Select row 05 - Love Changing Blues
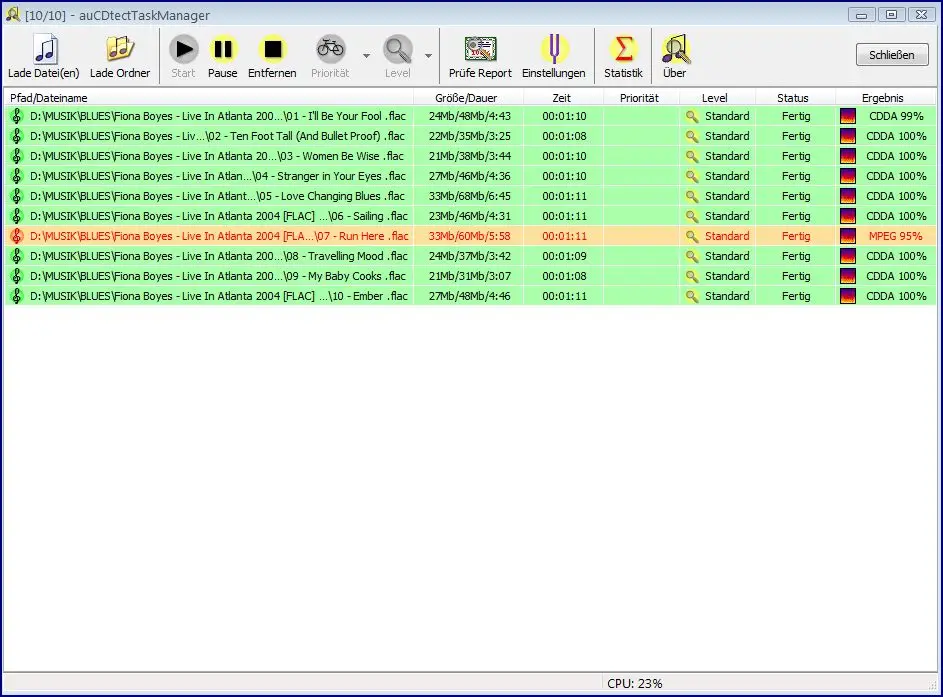Viewport: 943px width, 697px height. (470, 196)
